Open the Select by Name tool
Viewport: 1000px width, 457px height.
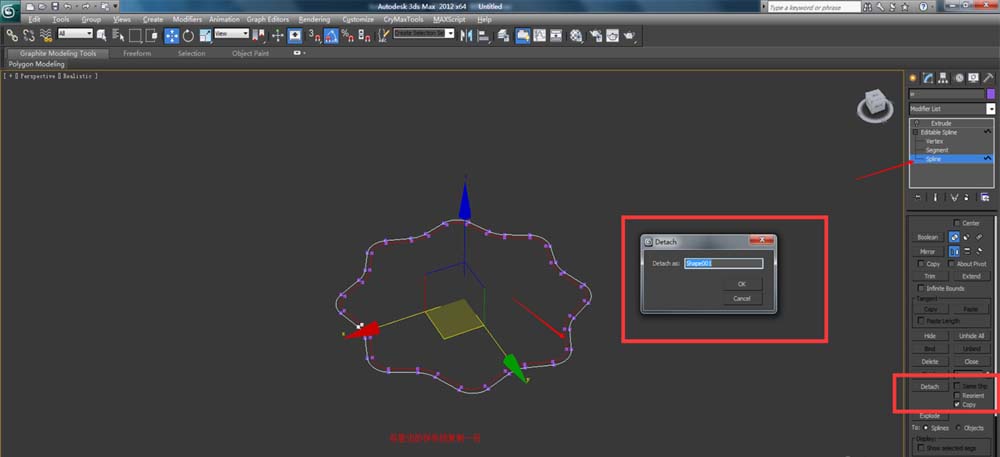click(x=119, y=36)
